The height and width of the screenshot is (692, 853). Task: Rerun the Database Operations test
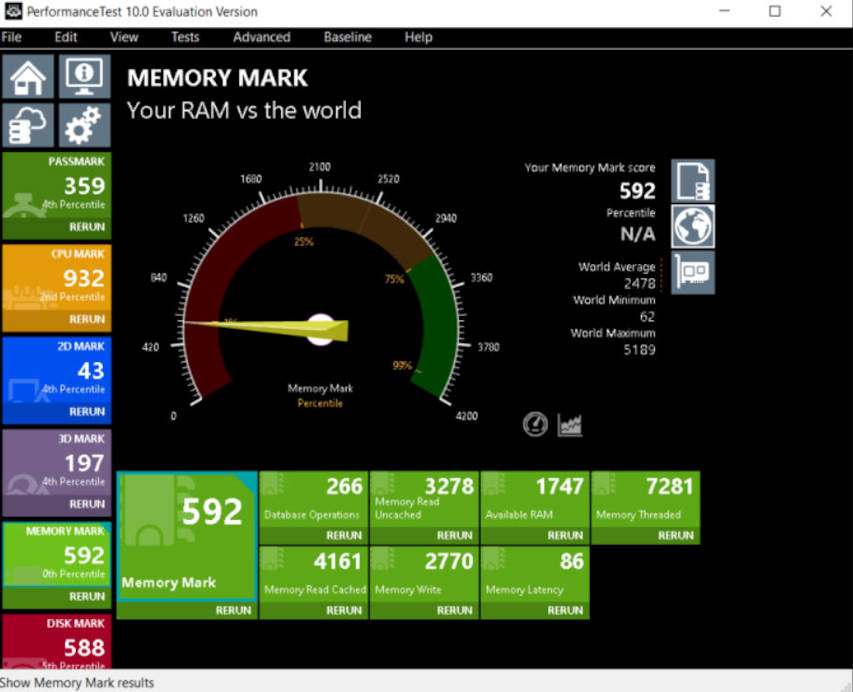[344, 535]
